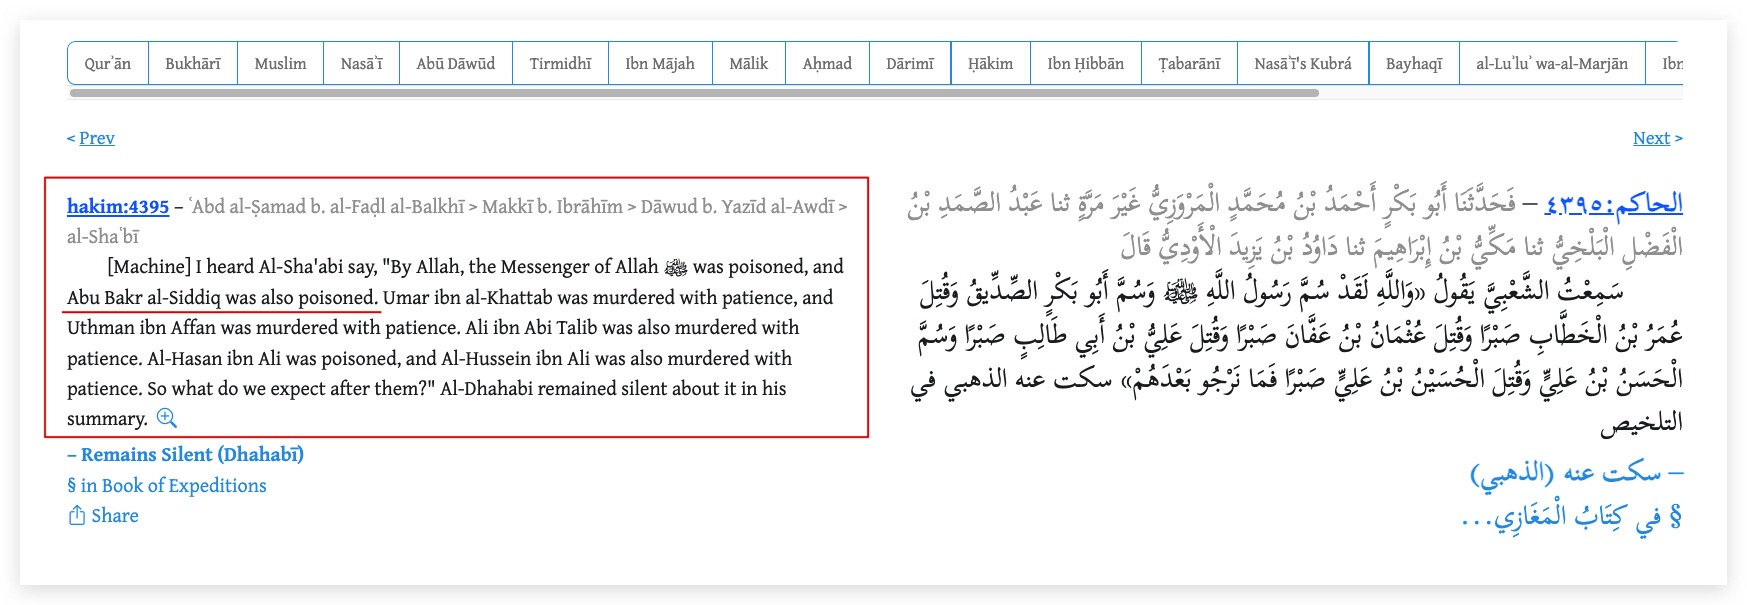Open the Nasā'ī tab
Image resolution: width=1747 pixels, height=605 pixels.
[x=361, y=63]
